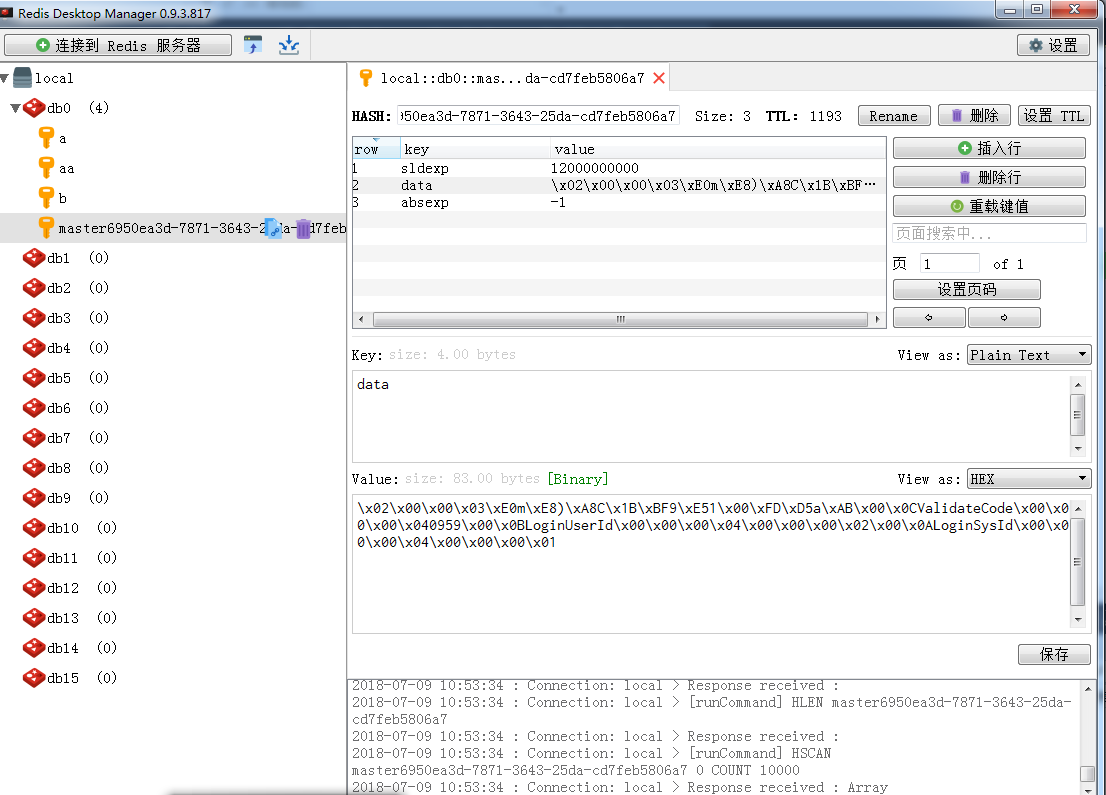Click the value area vertical scrollbar
Image resolution: width=1106 pixels, height=795 pixels.
click(x=1077, y=562)
